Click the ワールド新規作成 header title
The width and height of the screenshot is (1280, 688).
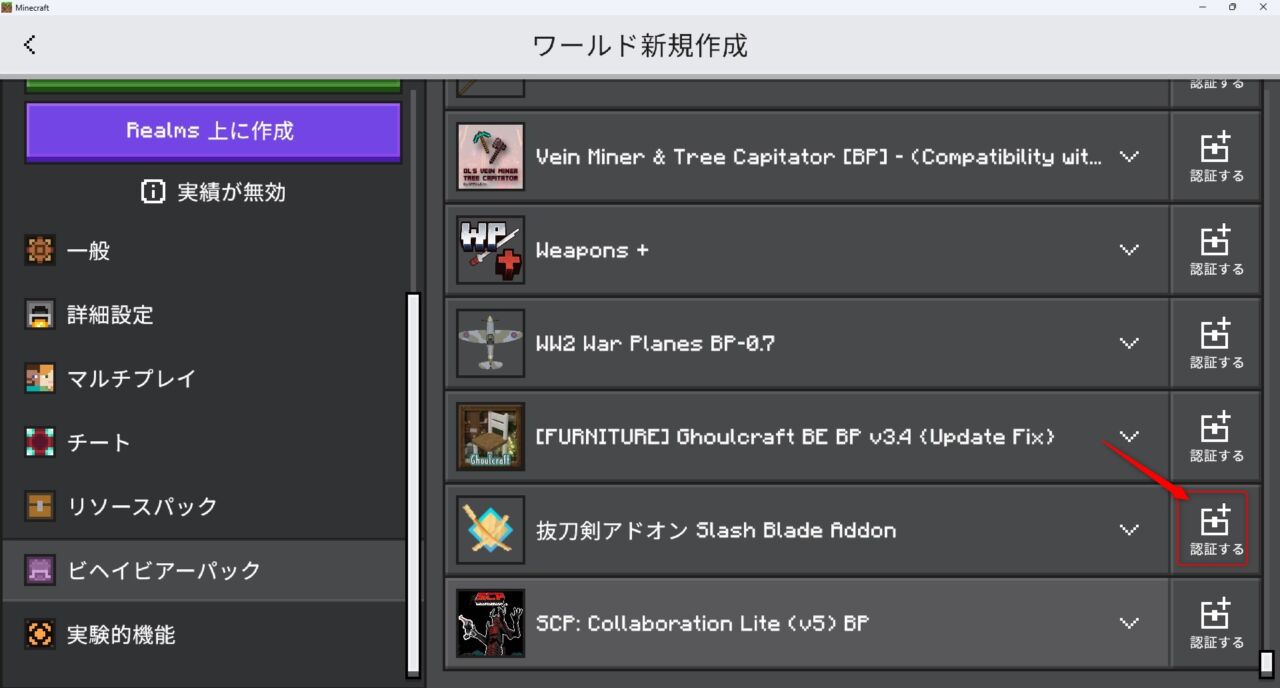640,45
